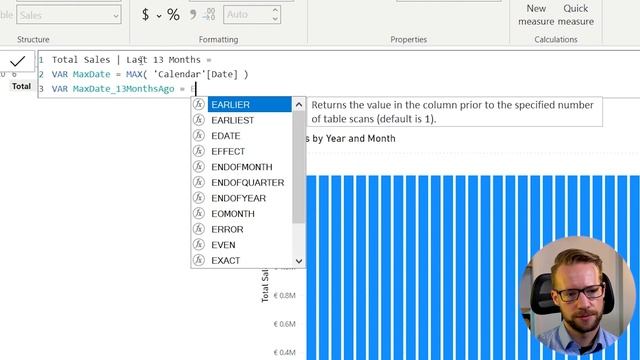The height and width of the screenshot is (360, 640).
Task: Click the MaxDate variable on line 2
Action: [91, 74]
